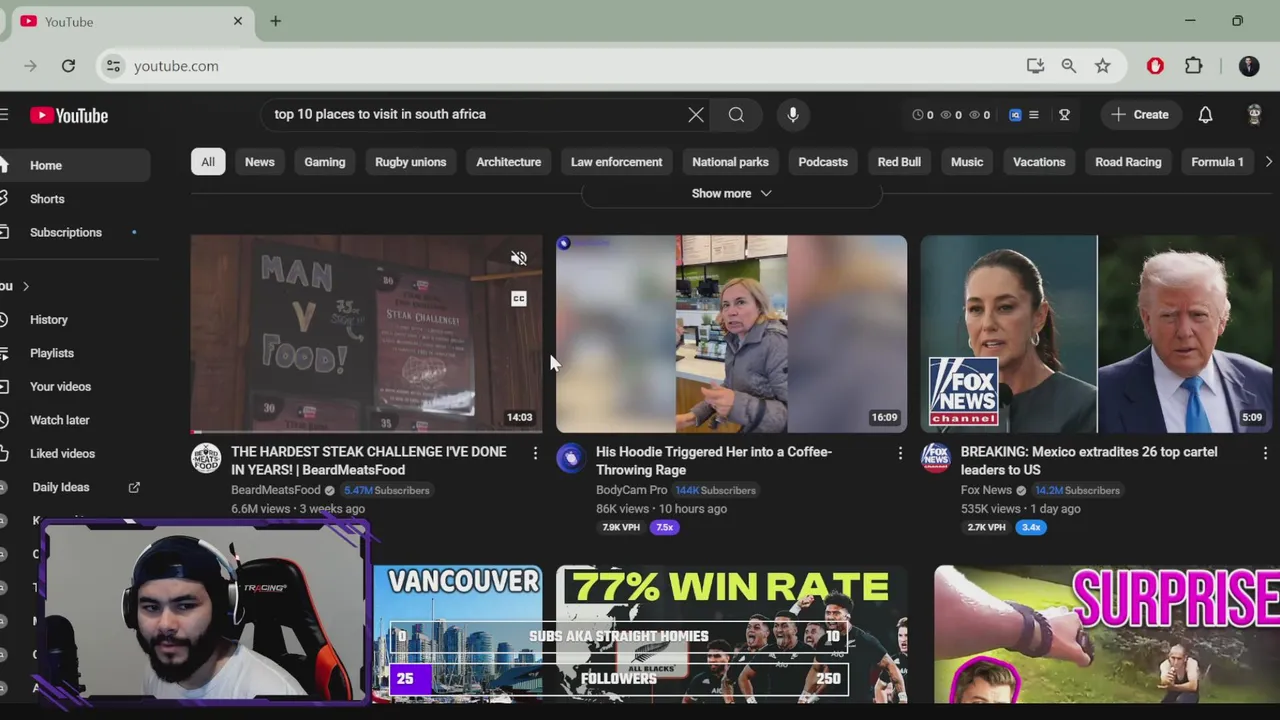Image resolution: width=1280 pixels, height=720 pixels.
Task: Reload the page in the browser
Action: click(x=68, y=66)
